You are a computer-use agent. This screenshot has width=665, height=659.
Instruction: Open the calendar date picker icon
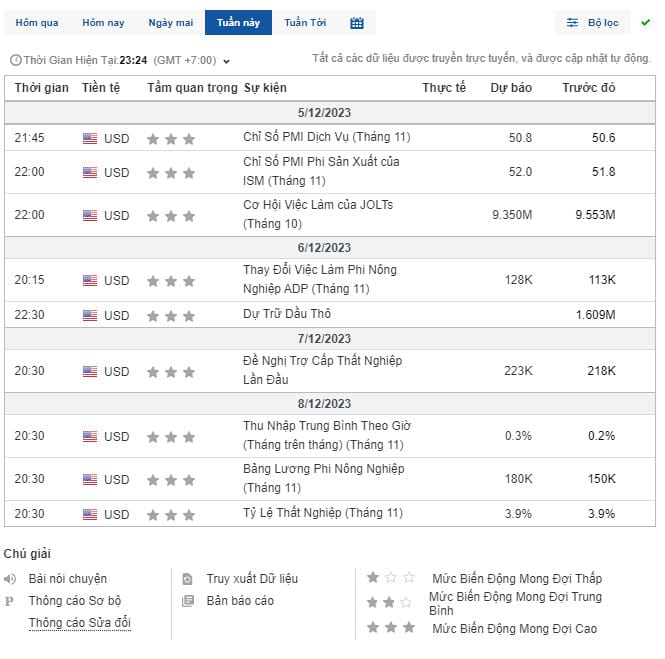pyautogui.click(x=357, y=23)
